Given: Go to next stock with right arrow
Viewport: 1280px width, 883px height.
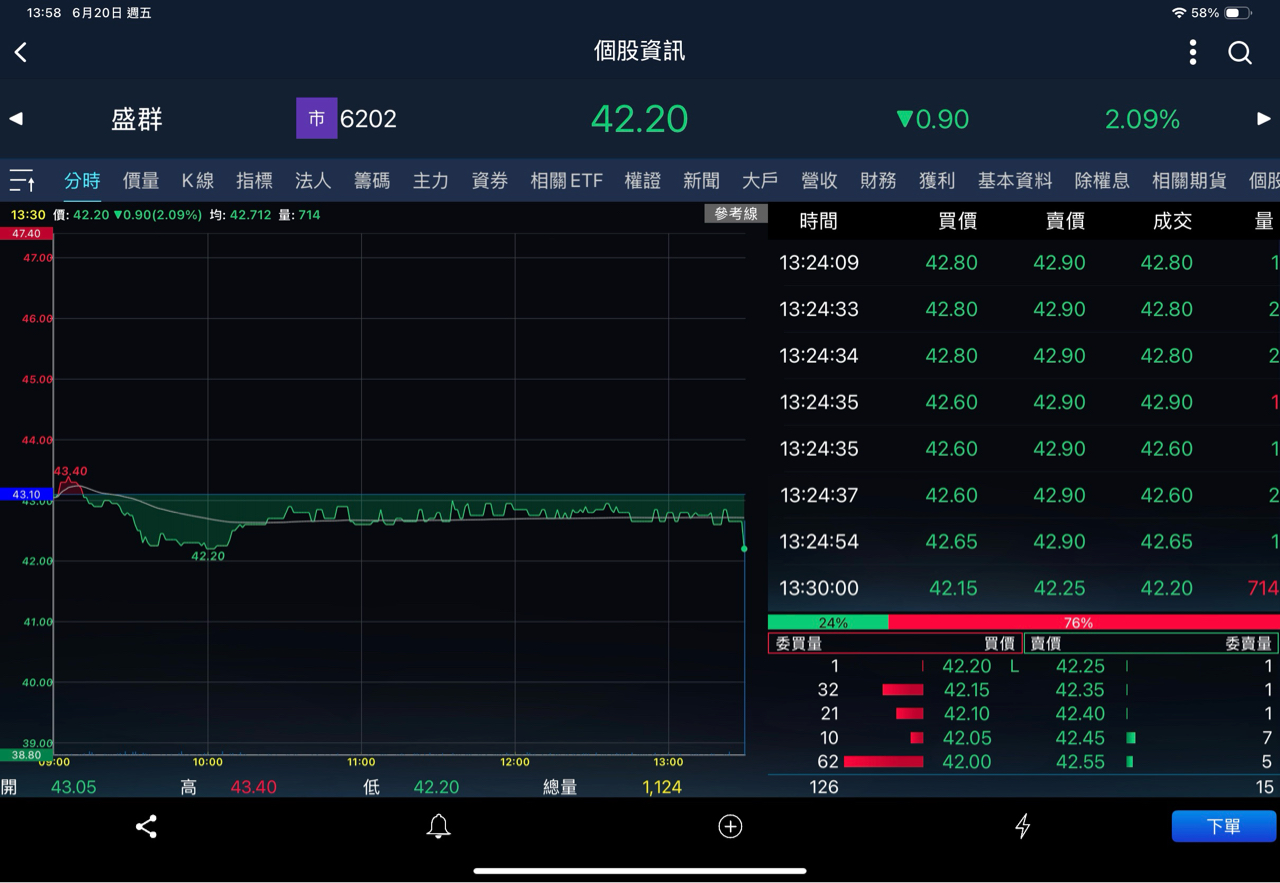Looking at the screenshot, I should (1263, 119).
